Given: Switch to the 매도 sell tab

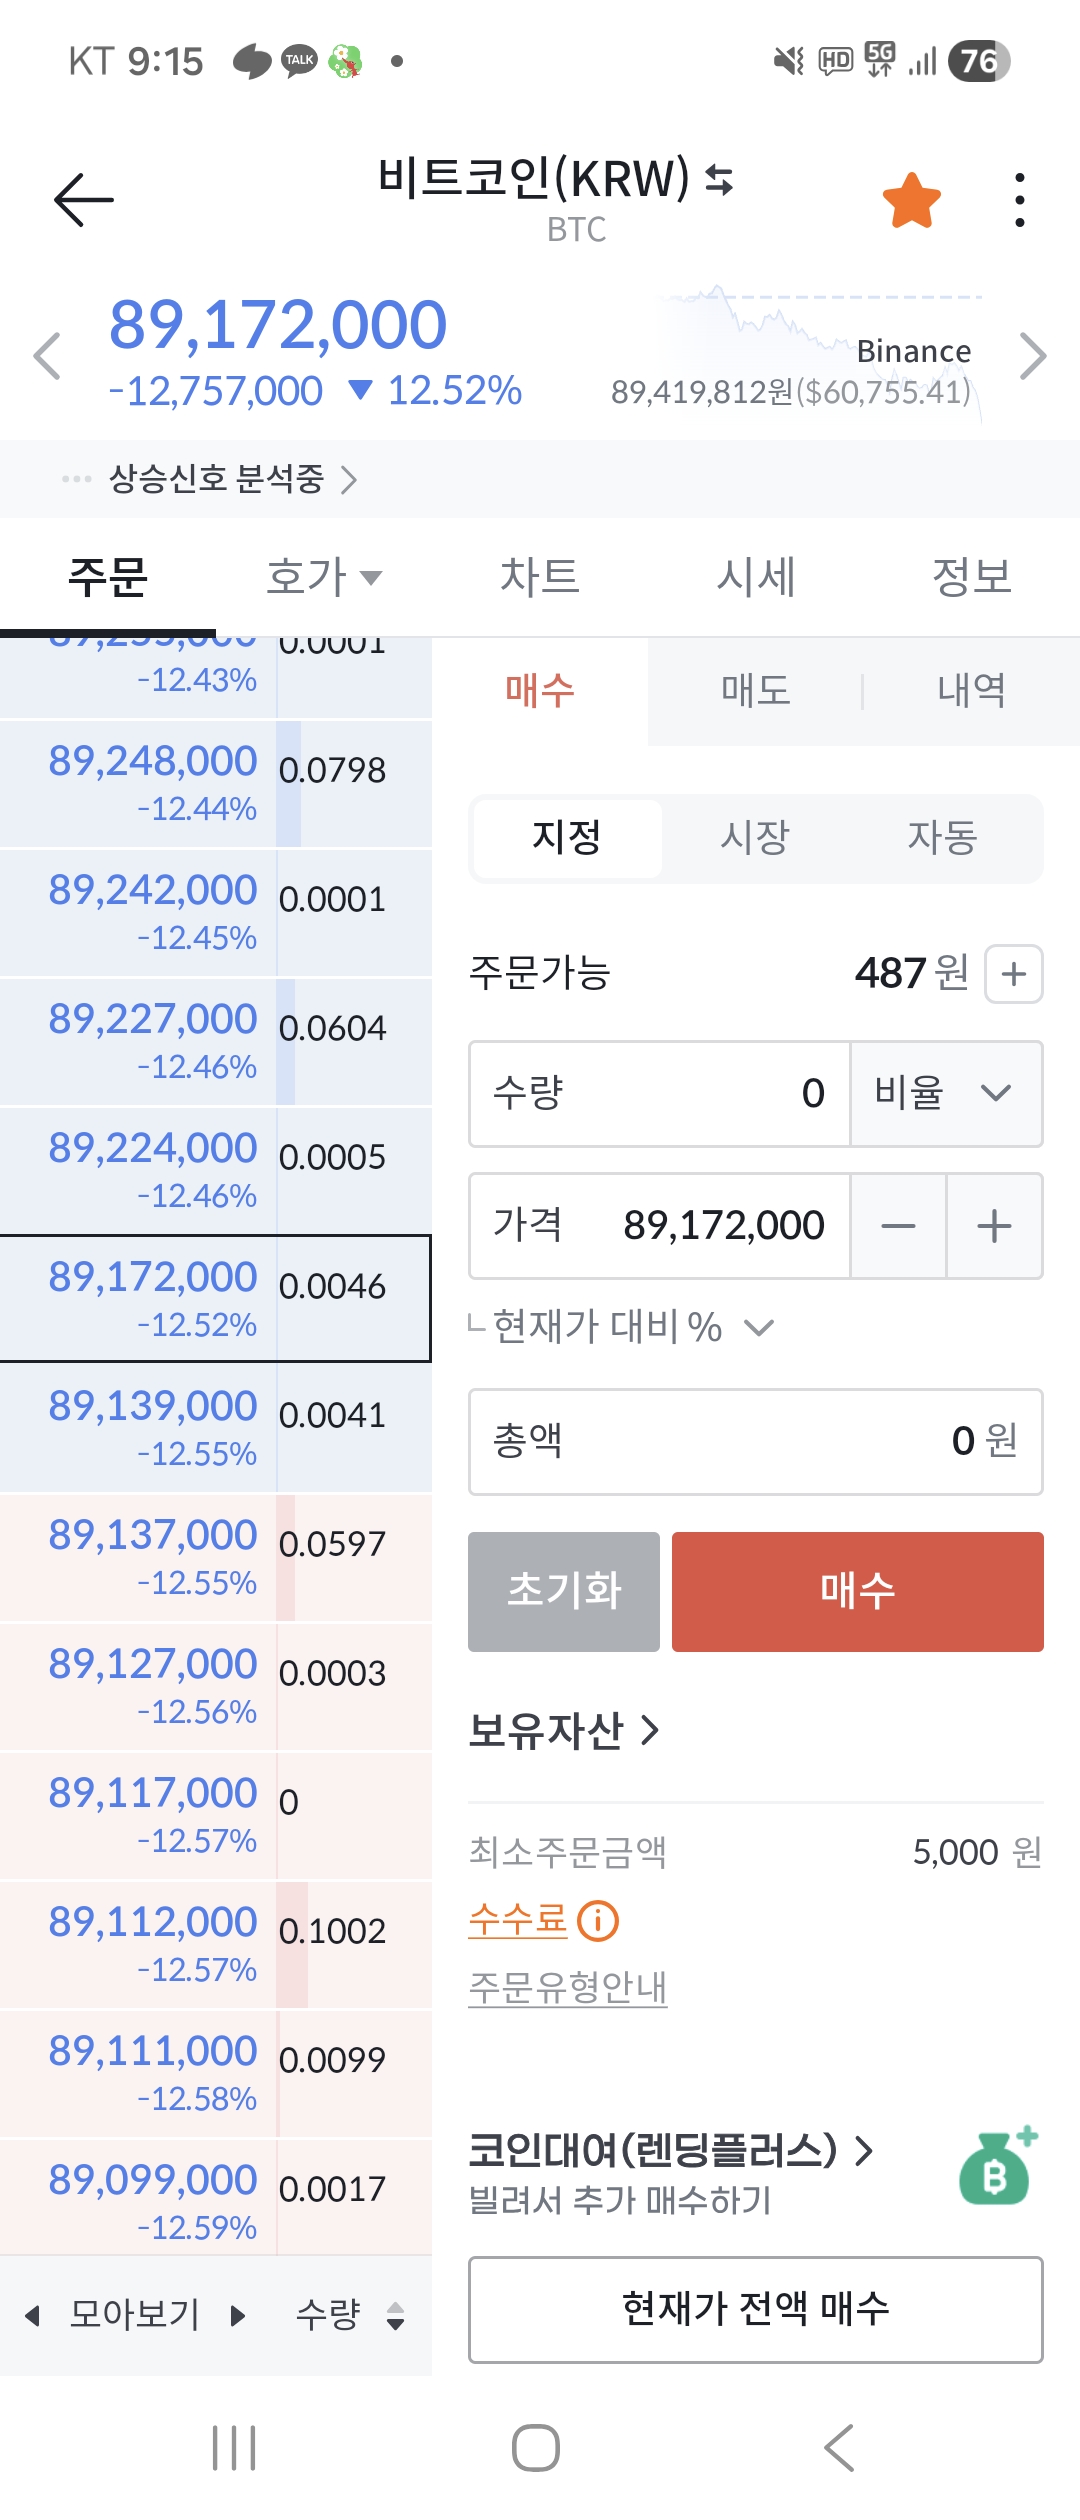Looking at the screenshot, I should pos(756,691).
